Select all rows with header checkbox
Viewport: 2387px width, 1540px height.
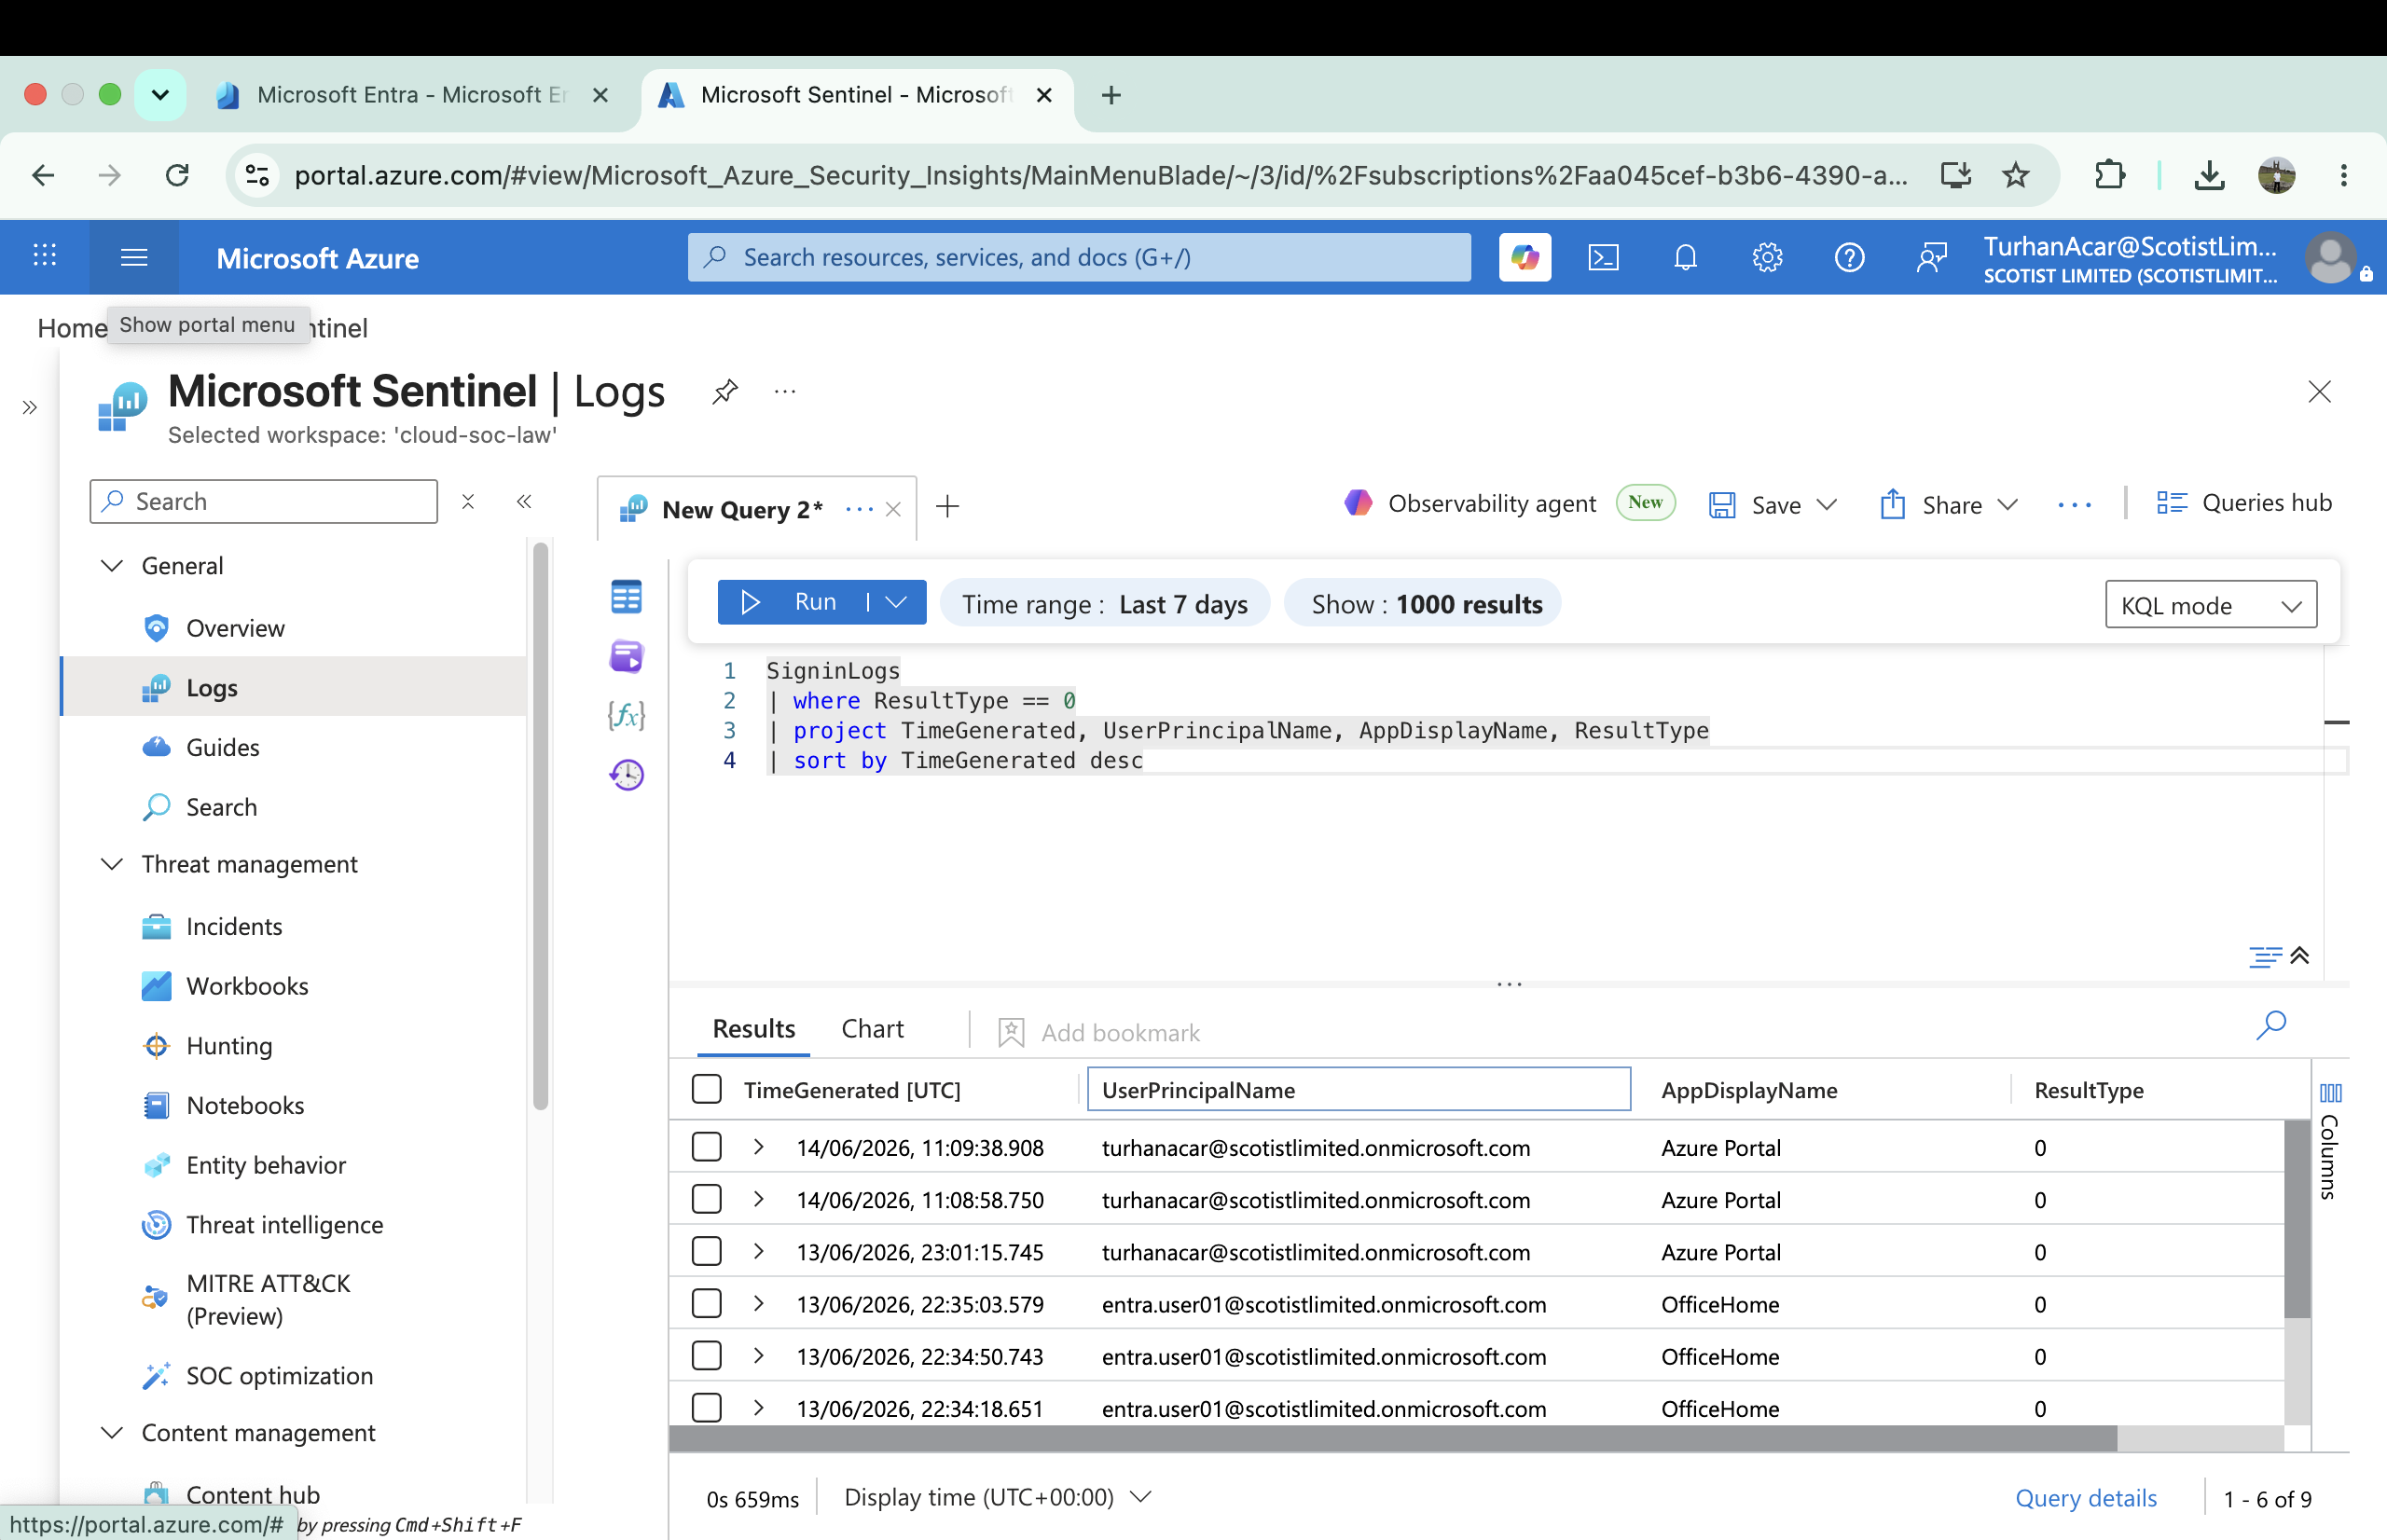tap(707, 1089)
